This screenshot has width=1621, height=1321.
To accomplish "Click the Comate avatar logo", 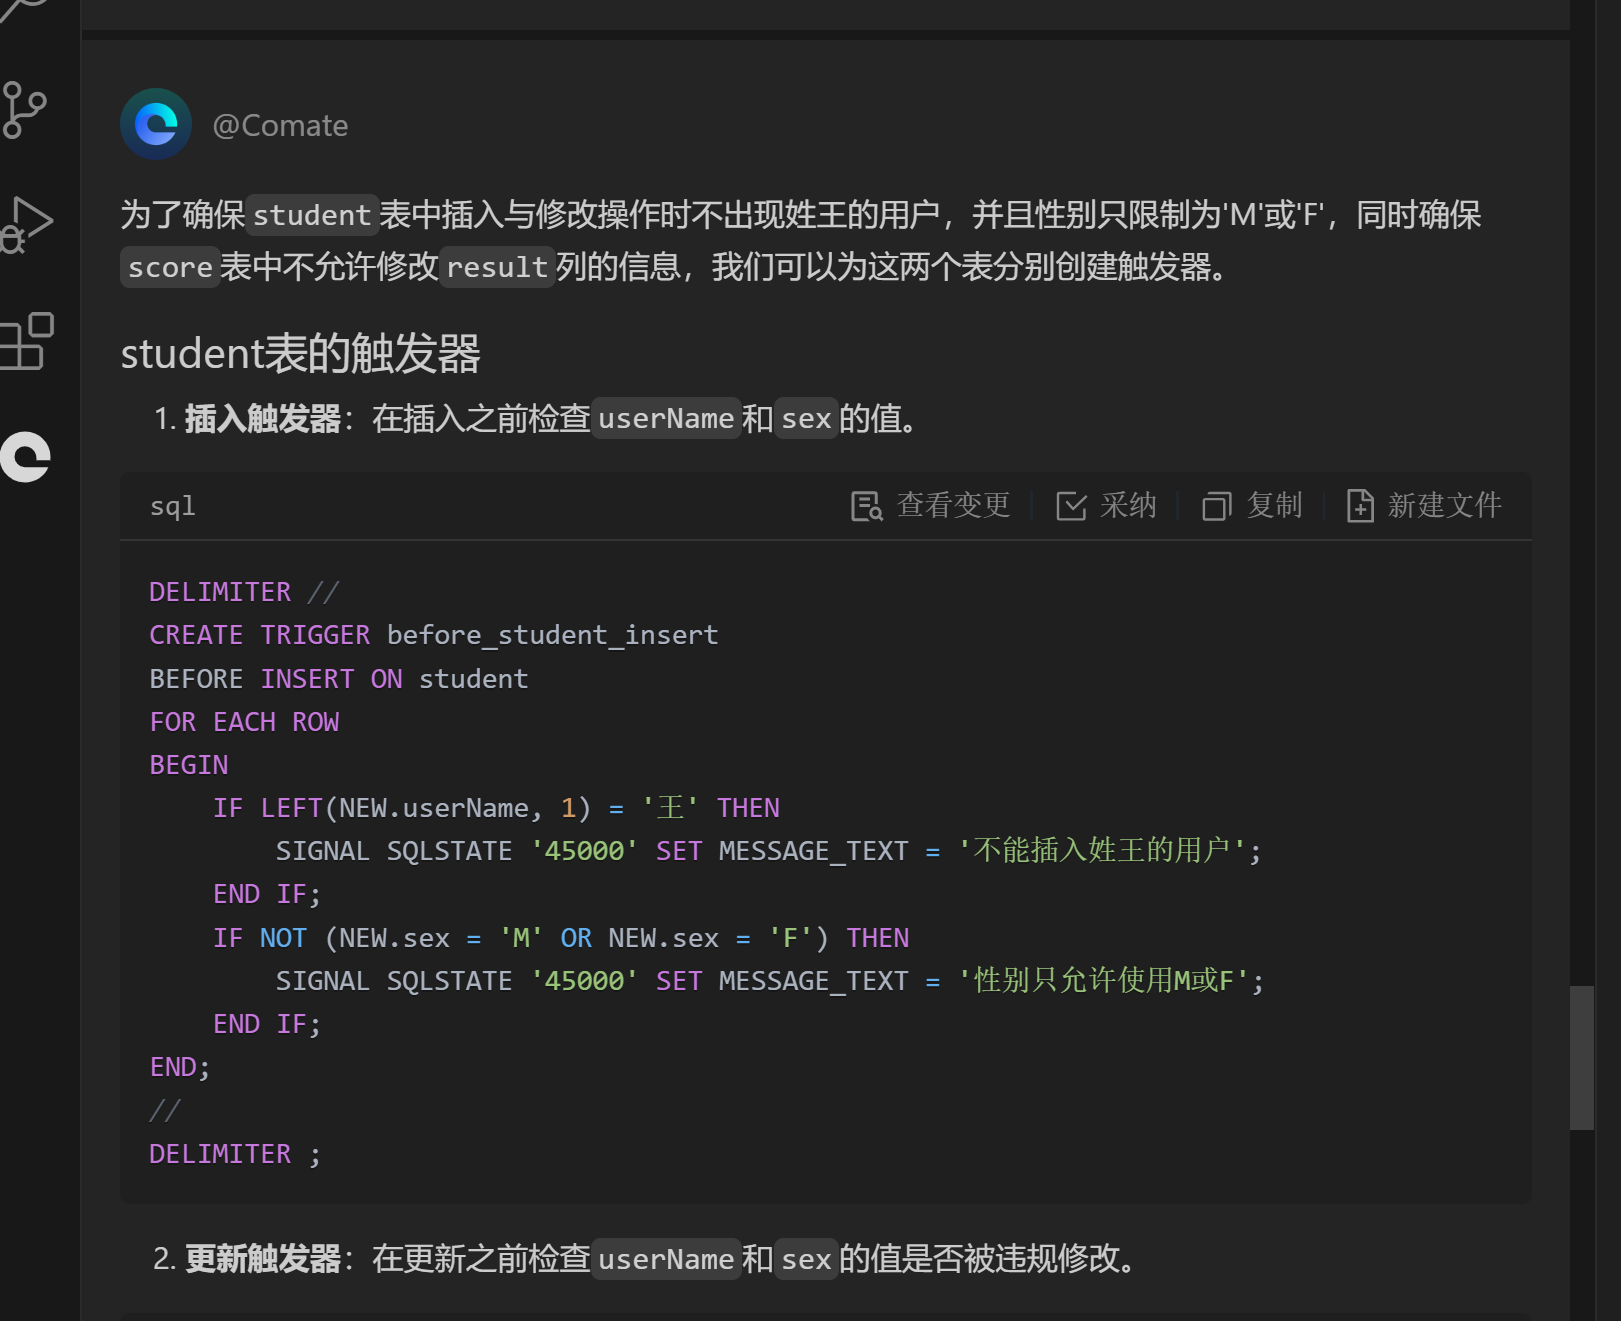I will (156, 125).
